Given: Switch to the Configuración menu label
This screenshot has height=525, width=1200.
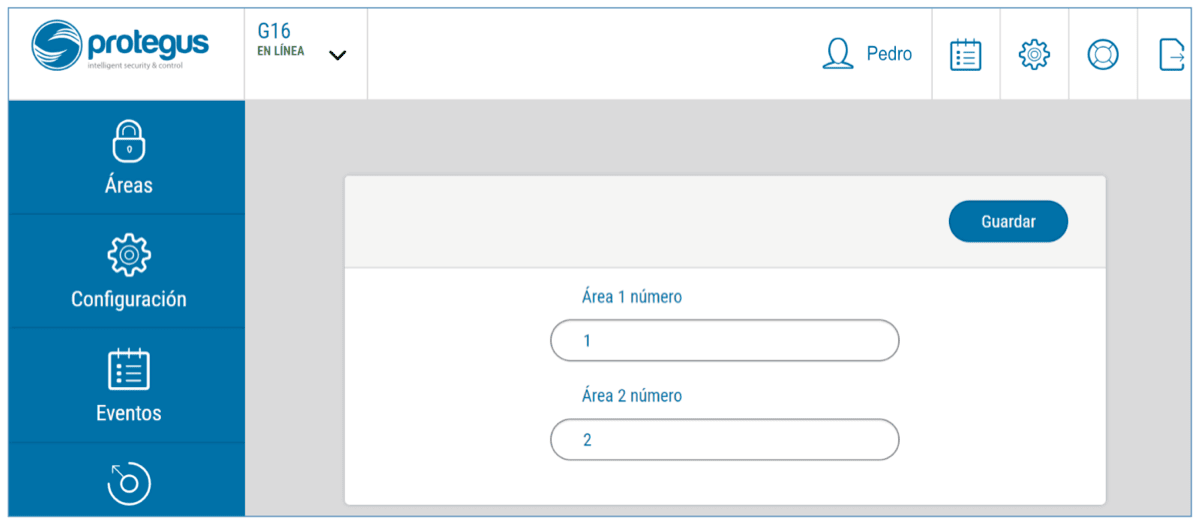Looking at the screenshot, I should (128, 299).
